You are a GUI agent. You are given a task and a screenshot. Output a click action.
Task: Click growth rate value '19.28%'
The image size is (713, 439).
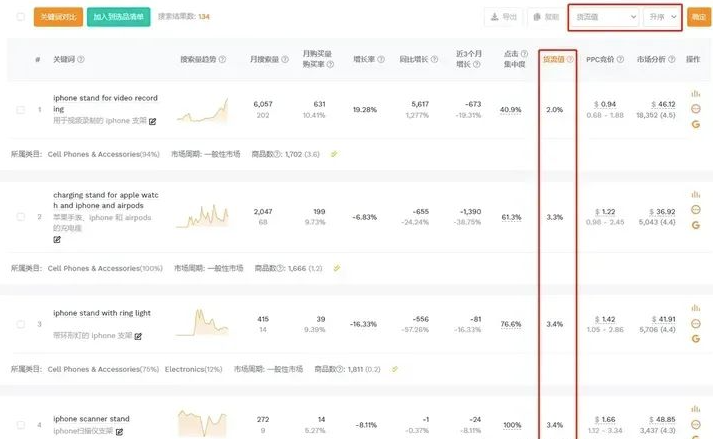tap(365, 110)
